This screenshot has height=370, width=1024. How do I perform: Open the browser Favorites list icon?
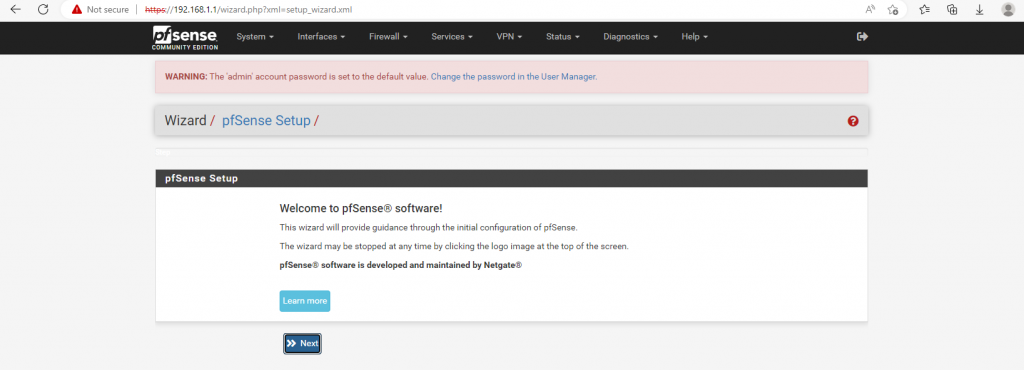[x=925, y=9]
